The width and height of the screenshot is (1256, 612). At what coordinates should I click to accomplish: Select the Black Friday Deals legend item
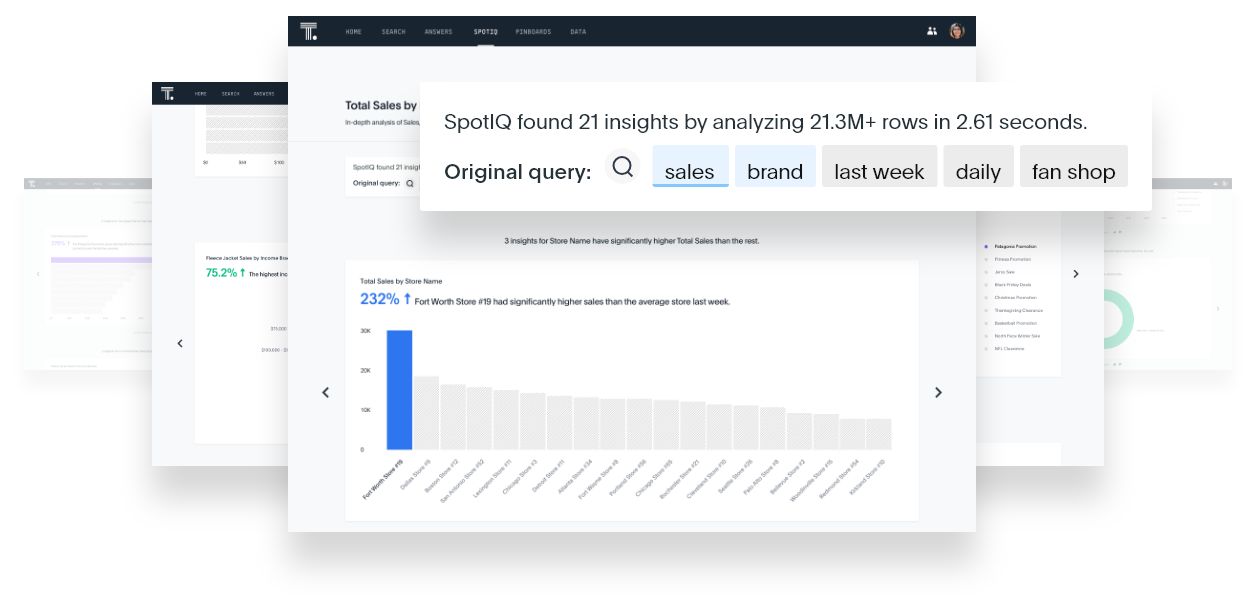[x=1015, y=285]
